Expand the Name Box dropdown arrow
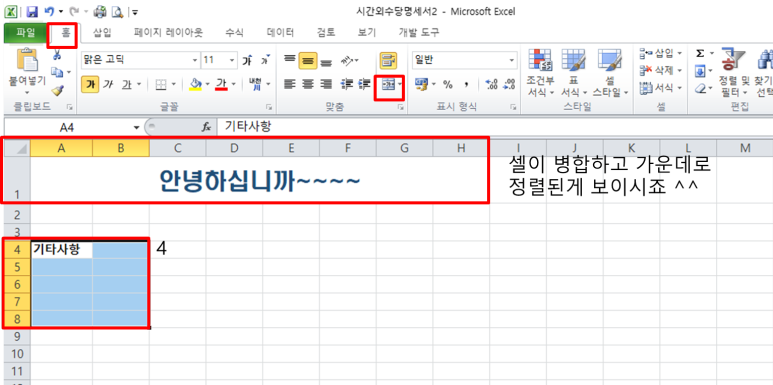Screen dimensions: 773x385 137,128
